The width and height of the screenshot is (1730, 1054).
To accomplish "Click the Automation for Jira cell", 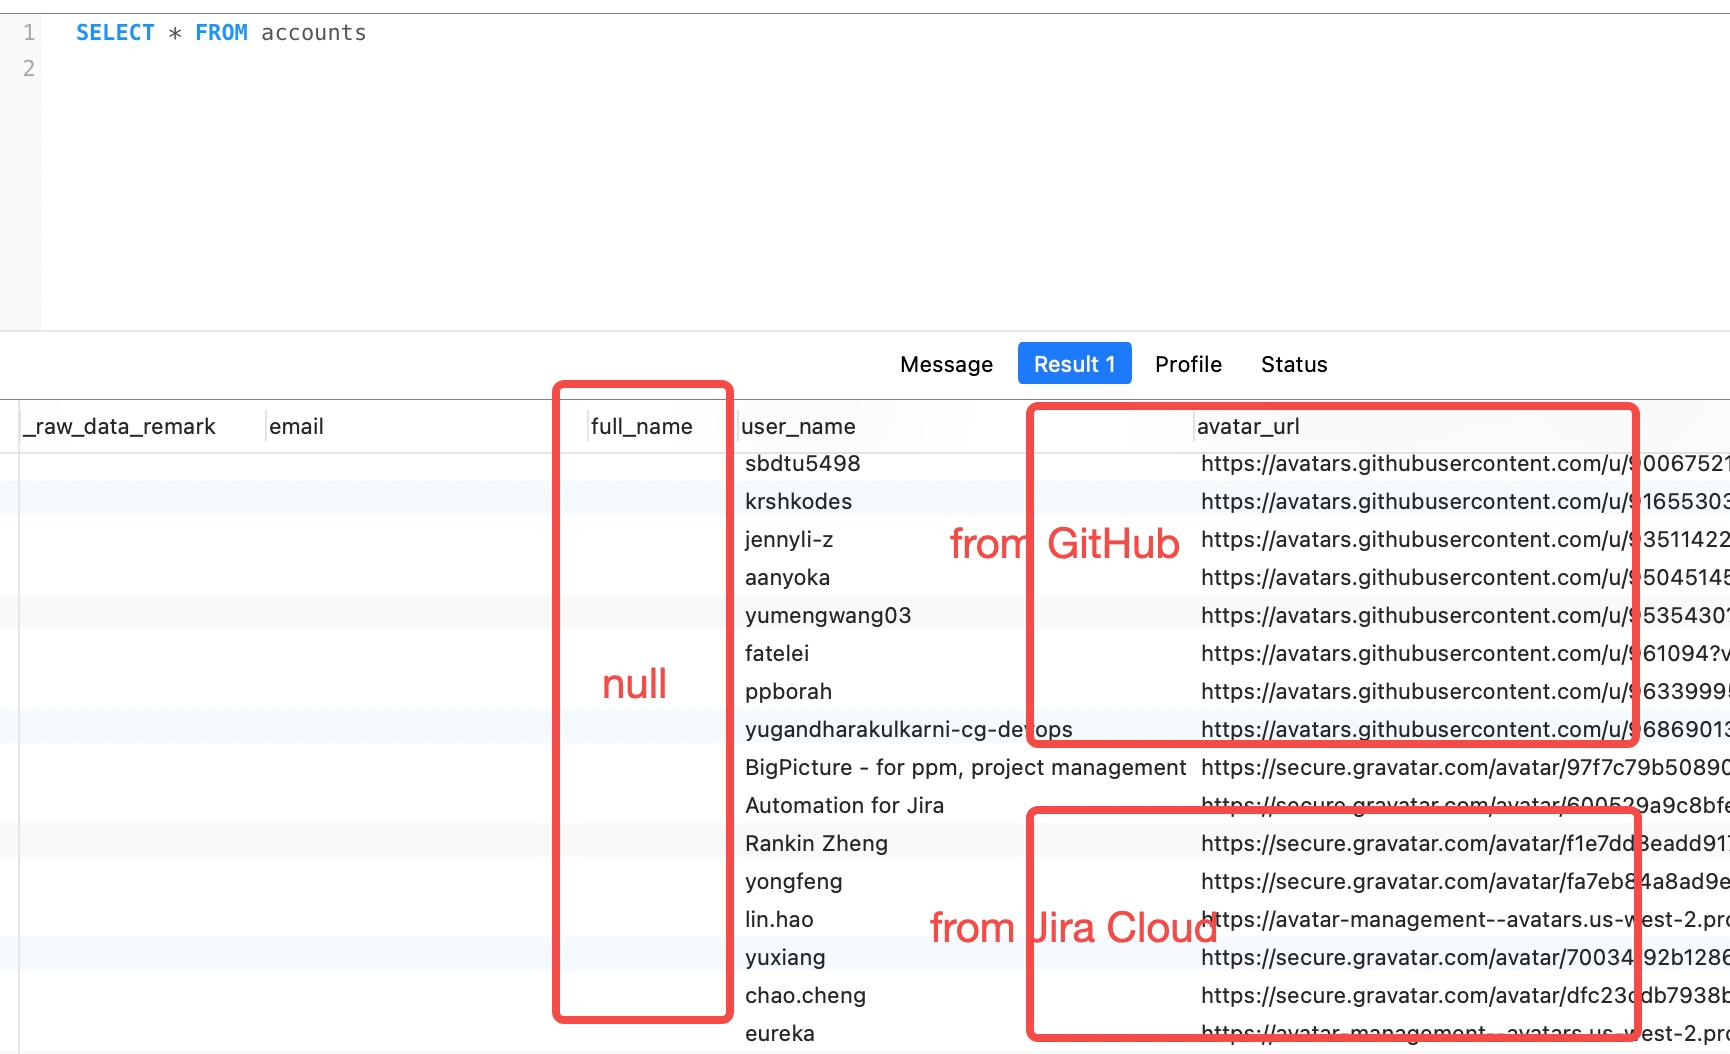I will point(844,805).
